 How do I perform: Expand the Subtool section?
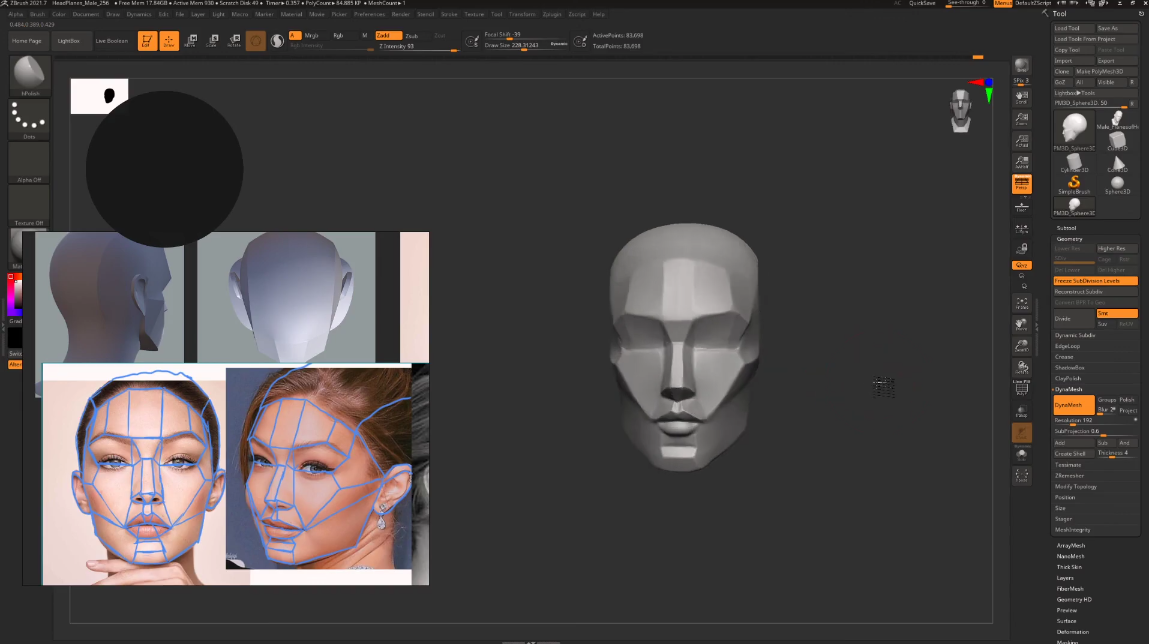coord(1066,228)
